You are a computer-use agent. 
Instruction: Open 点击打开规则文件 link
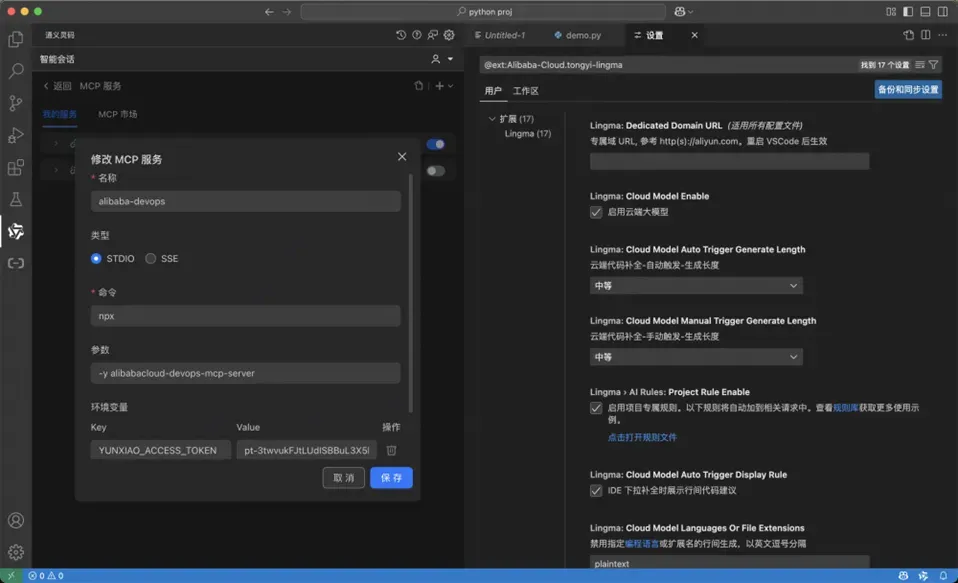tap(642, 438)
